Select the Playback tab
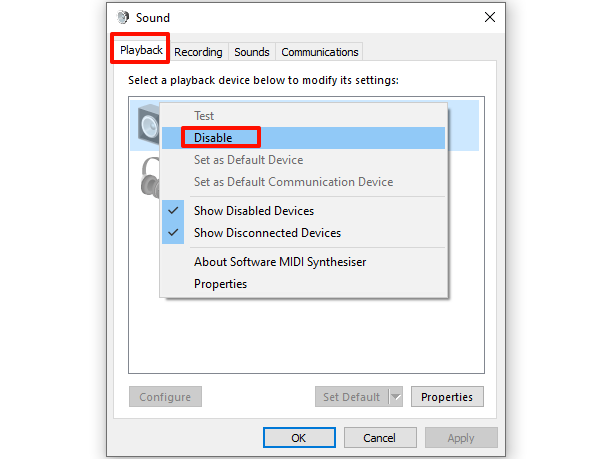 point(141,50)
